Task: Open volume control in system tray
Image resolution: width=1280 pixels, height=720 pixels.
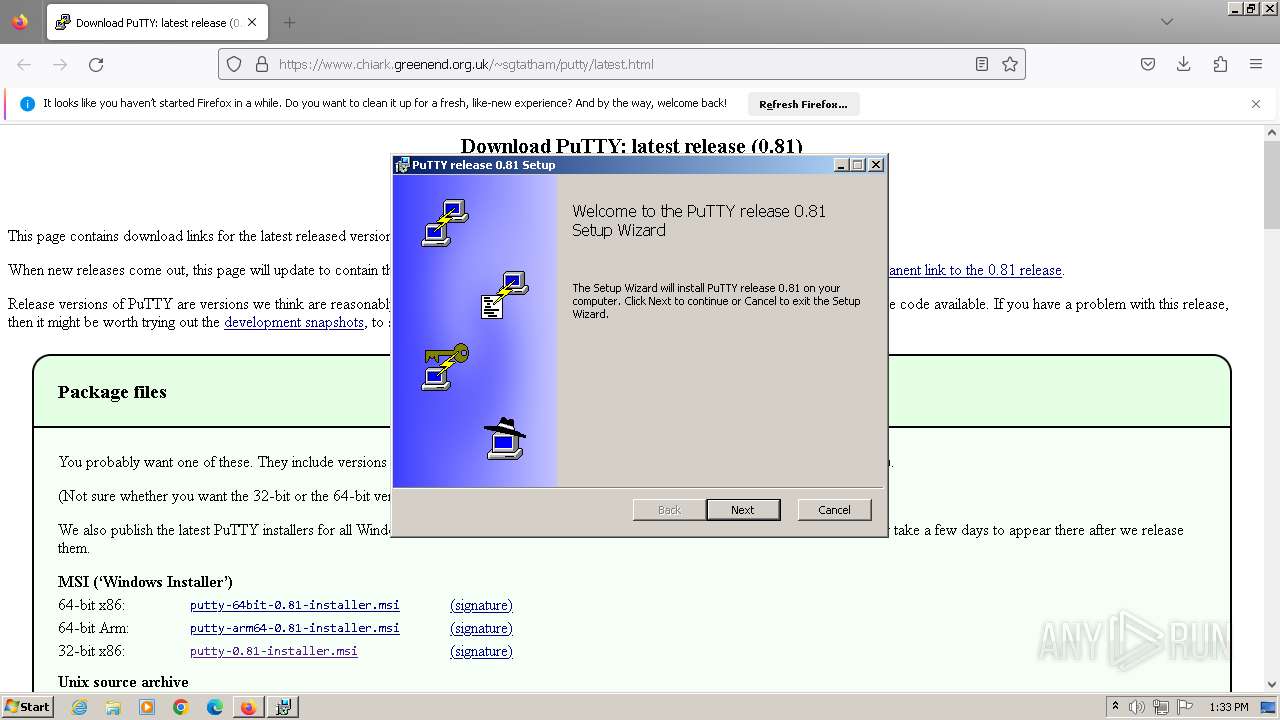Action: 1137,707
